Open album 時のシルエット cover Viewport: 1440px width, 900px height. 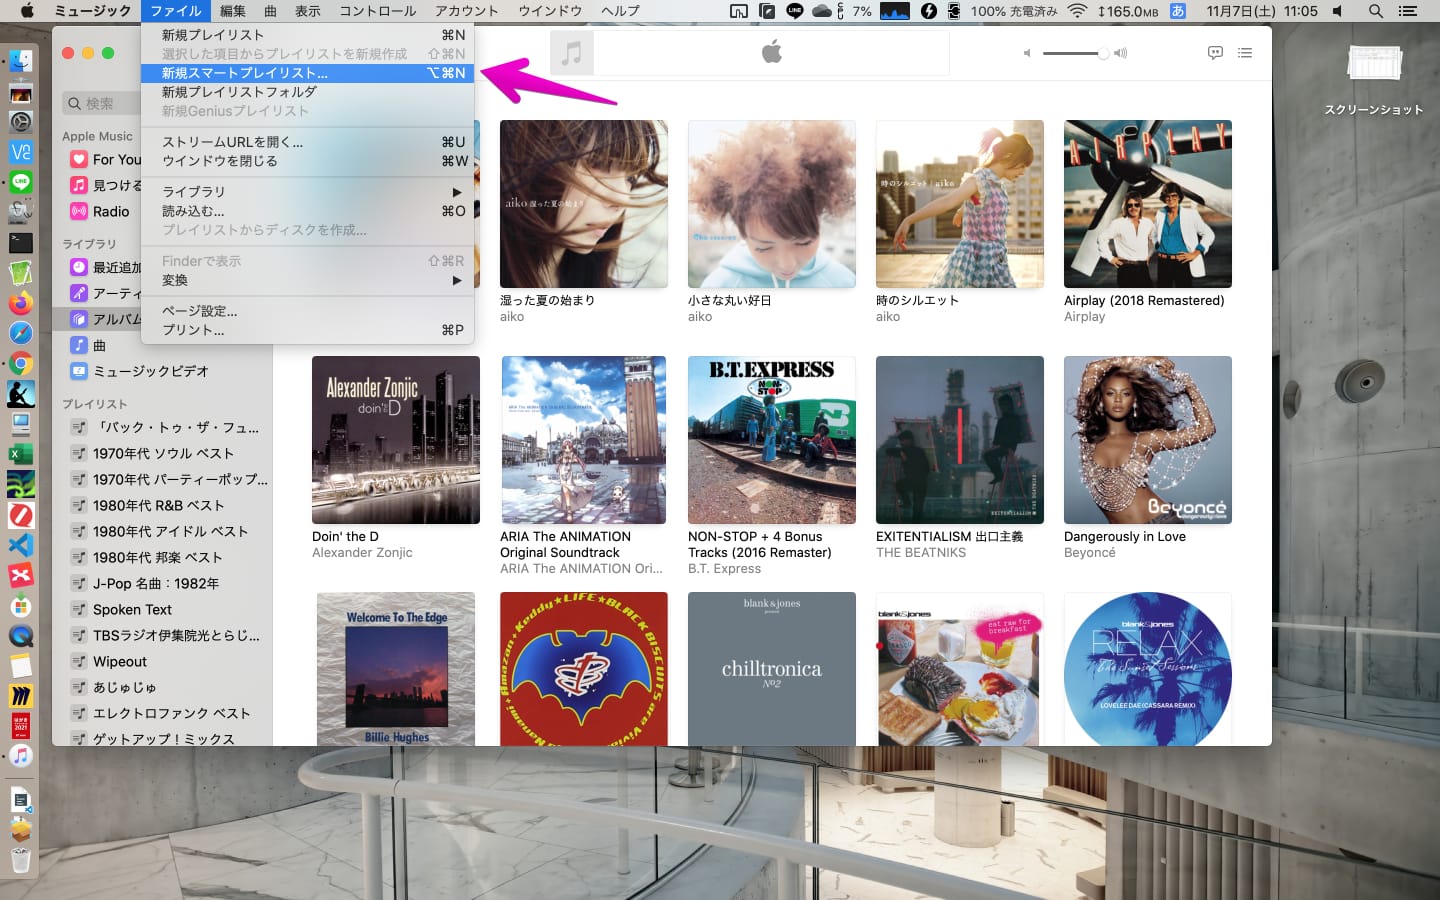(960, 204)
